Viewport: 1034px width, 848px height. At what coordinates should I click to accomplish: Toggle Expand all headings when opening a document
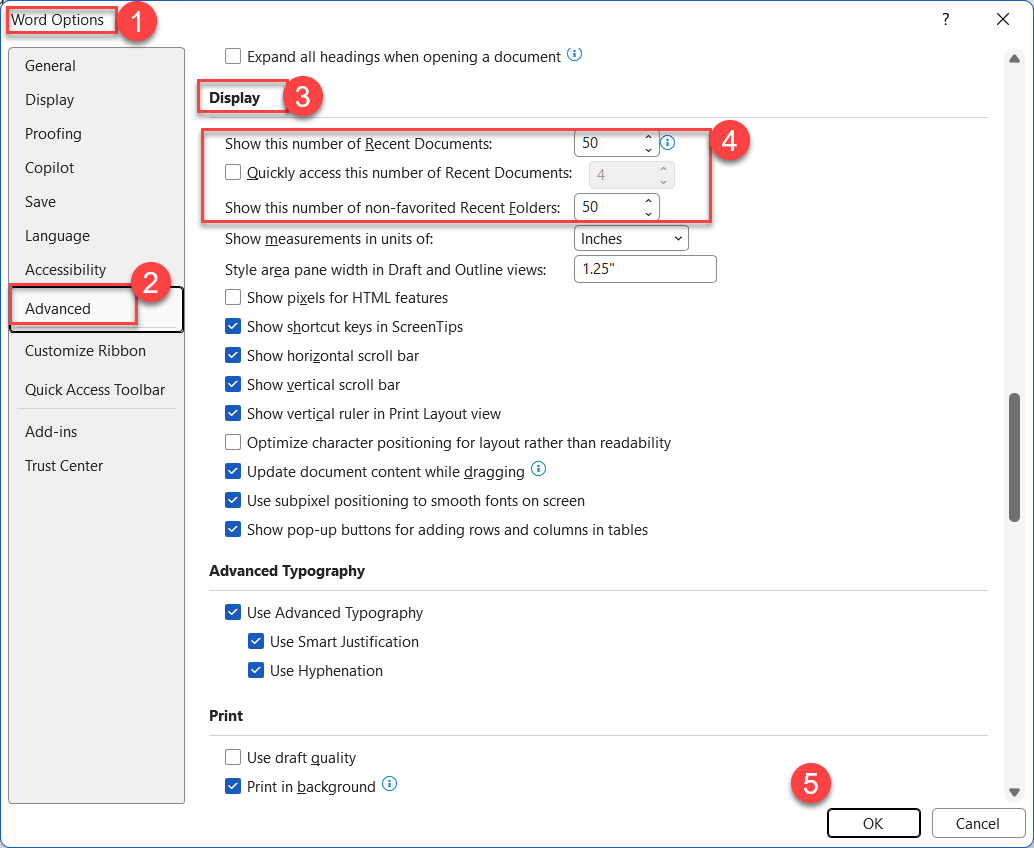[233, 56]
